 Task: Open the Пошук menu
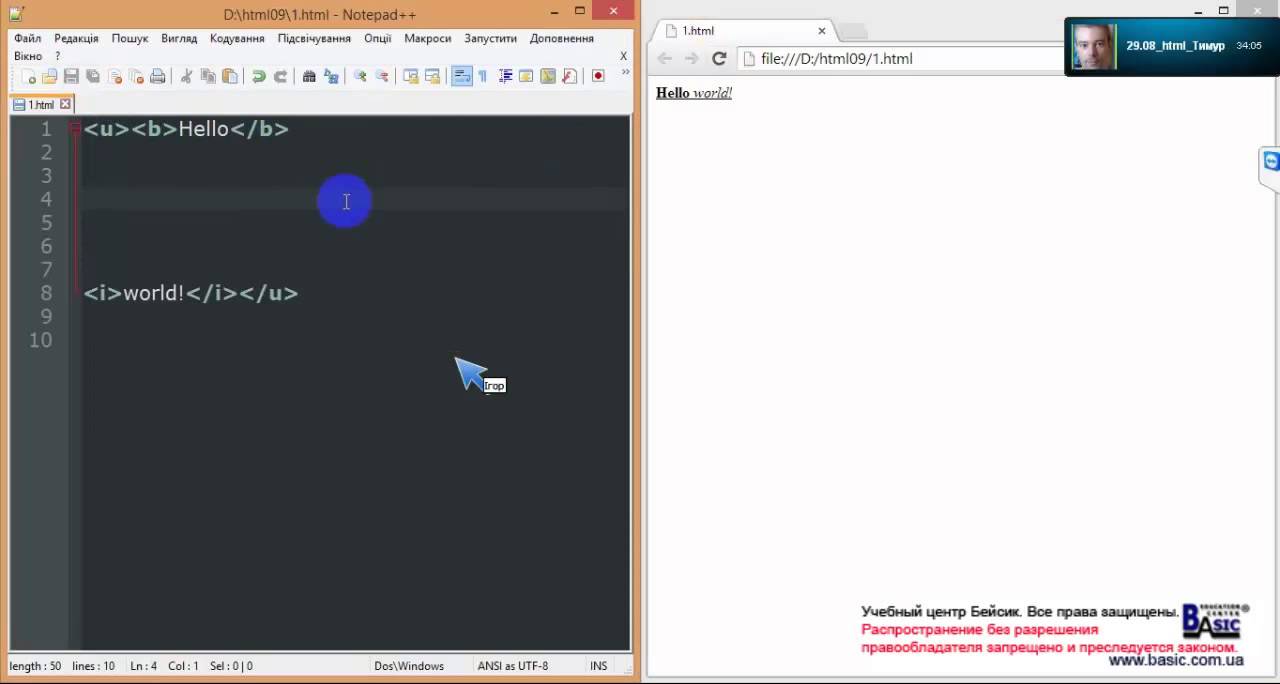coord(130,38)
